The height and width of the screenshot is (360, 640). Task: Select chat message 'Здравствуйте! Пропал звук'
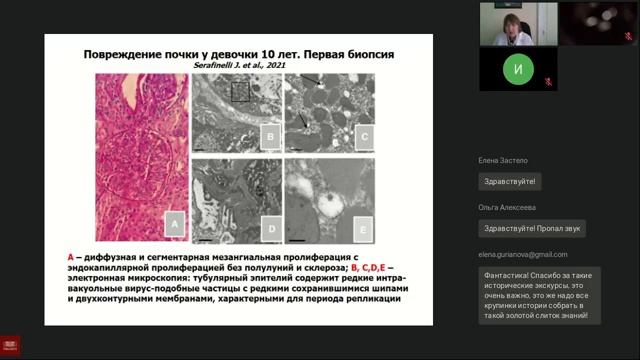tap(532, 229)
